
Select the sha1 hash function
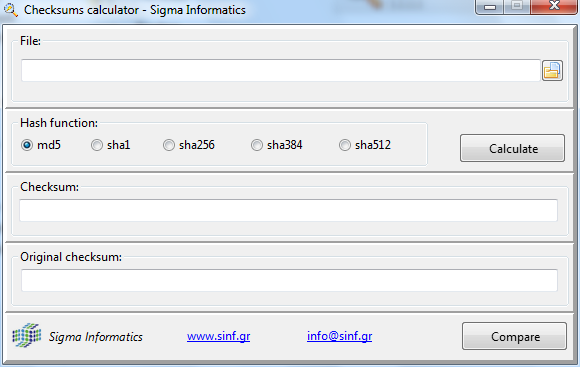[x=111, y=145]
